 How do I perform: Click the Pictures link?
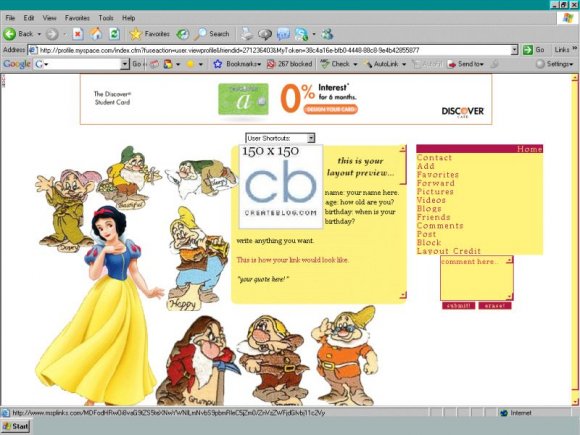click(x=435, y=192)
